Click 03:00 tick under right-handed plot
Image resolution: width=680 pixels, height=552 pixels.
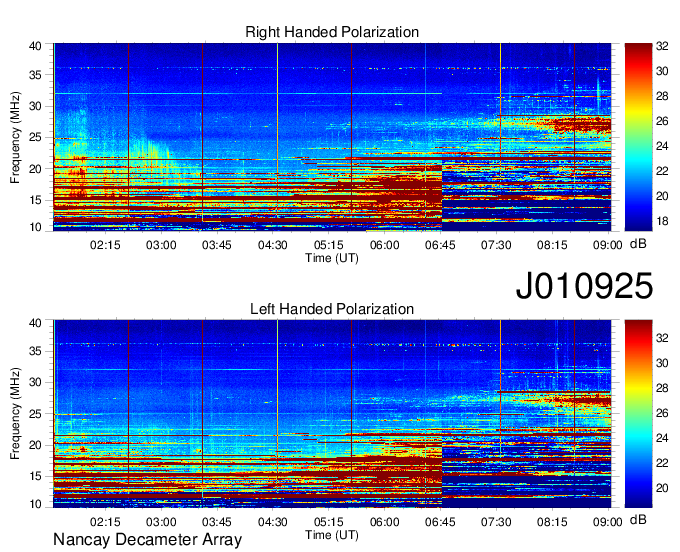click(x=161, y=245)
